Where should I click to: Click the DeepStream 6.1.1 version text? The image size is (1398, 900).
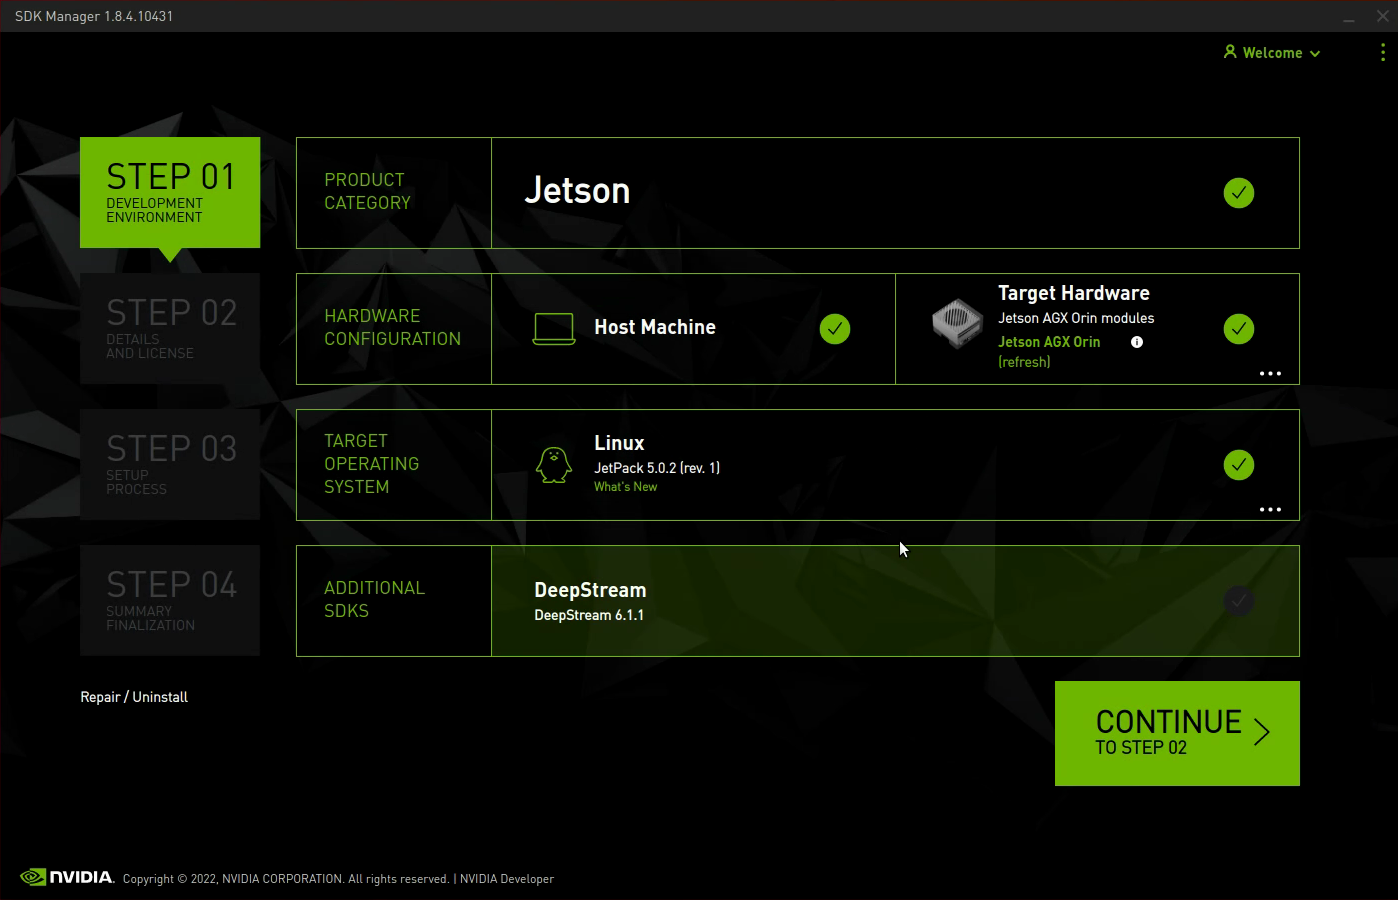(x=589, y=615)
